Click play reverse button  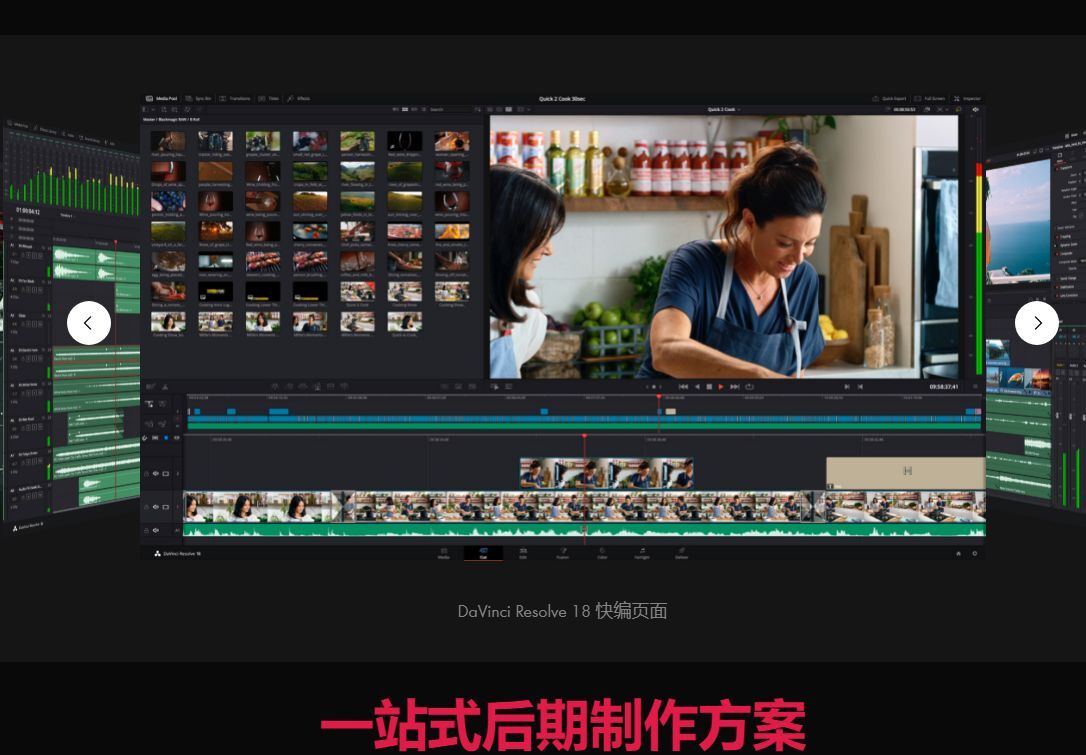tap(697, 387)
